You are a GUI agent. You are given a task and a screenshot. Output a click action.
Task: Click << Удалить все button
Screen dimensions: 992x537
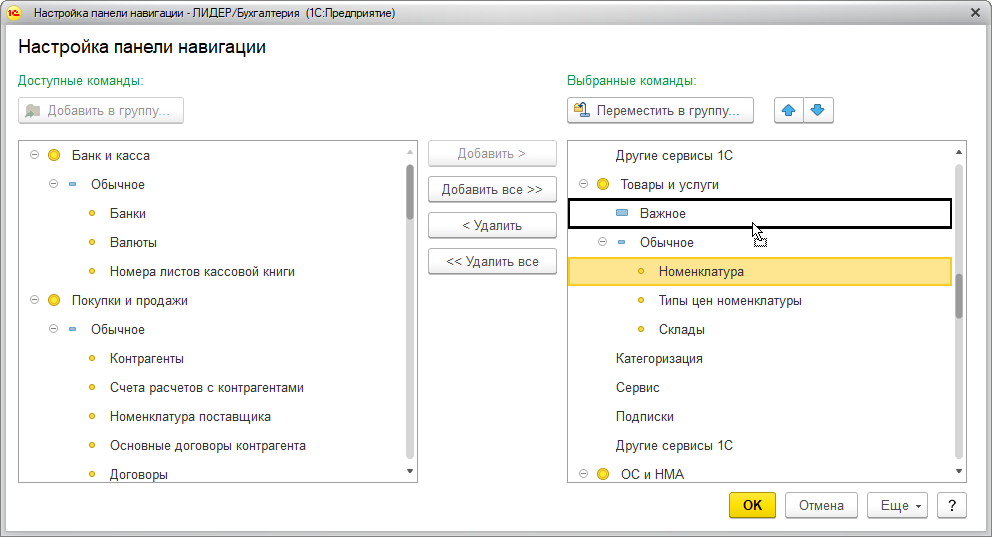492,261
